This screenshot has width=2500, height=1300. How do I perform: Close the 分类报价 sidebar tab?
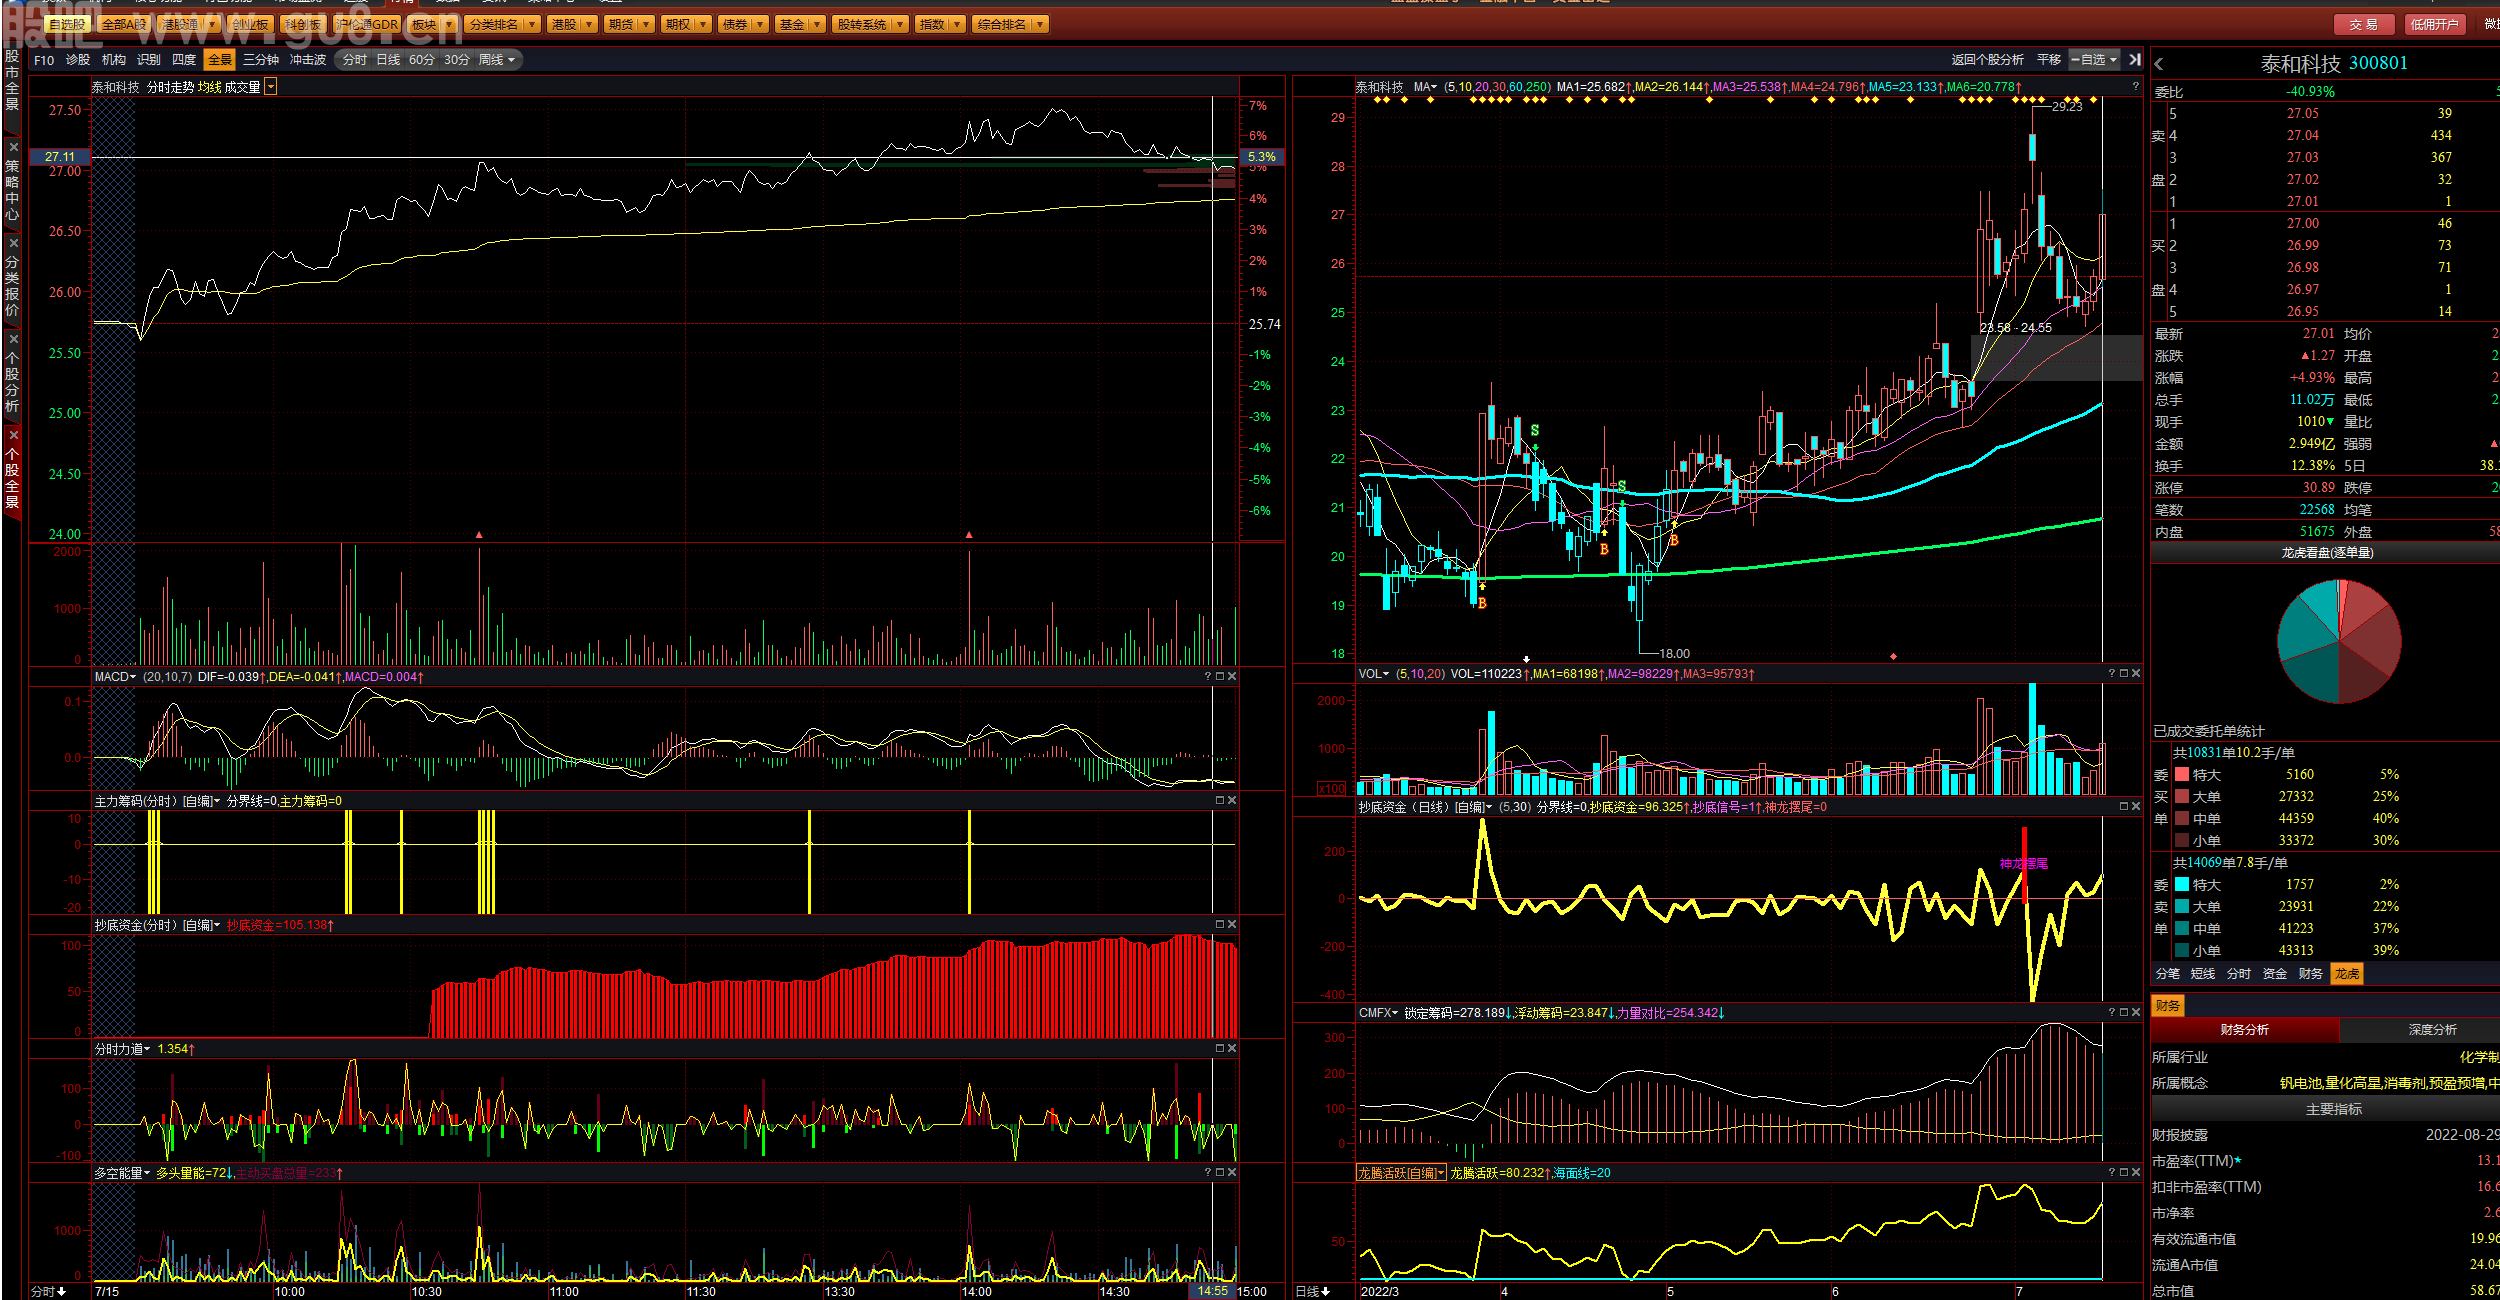[x=13, y=243]
